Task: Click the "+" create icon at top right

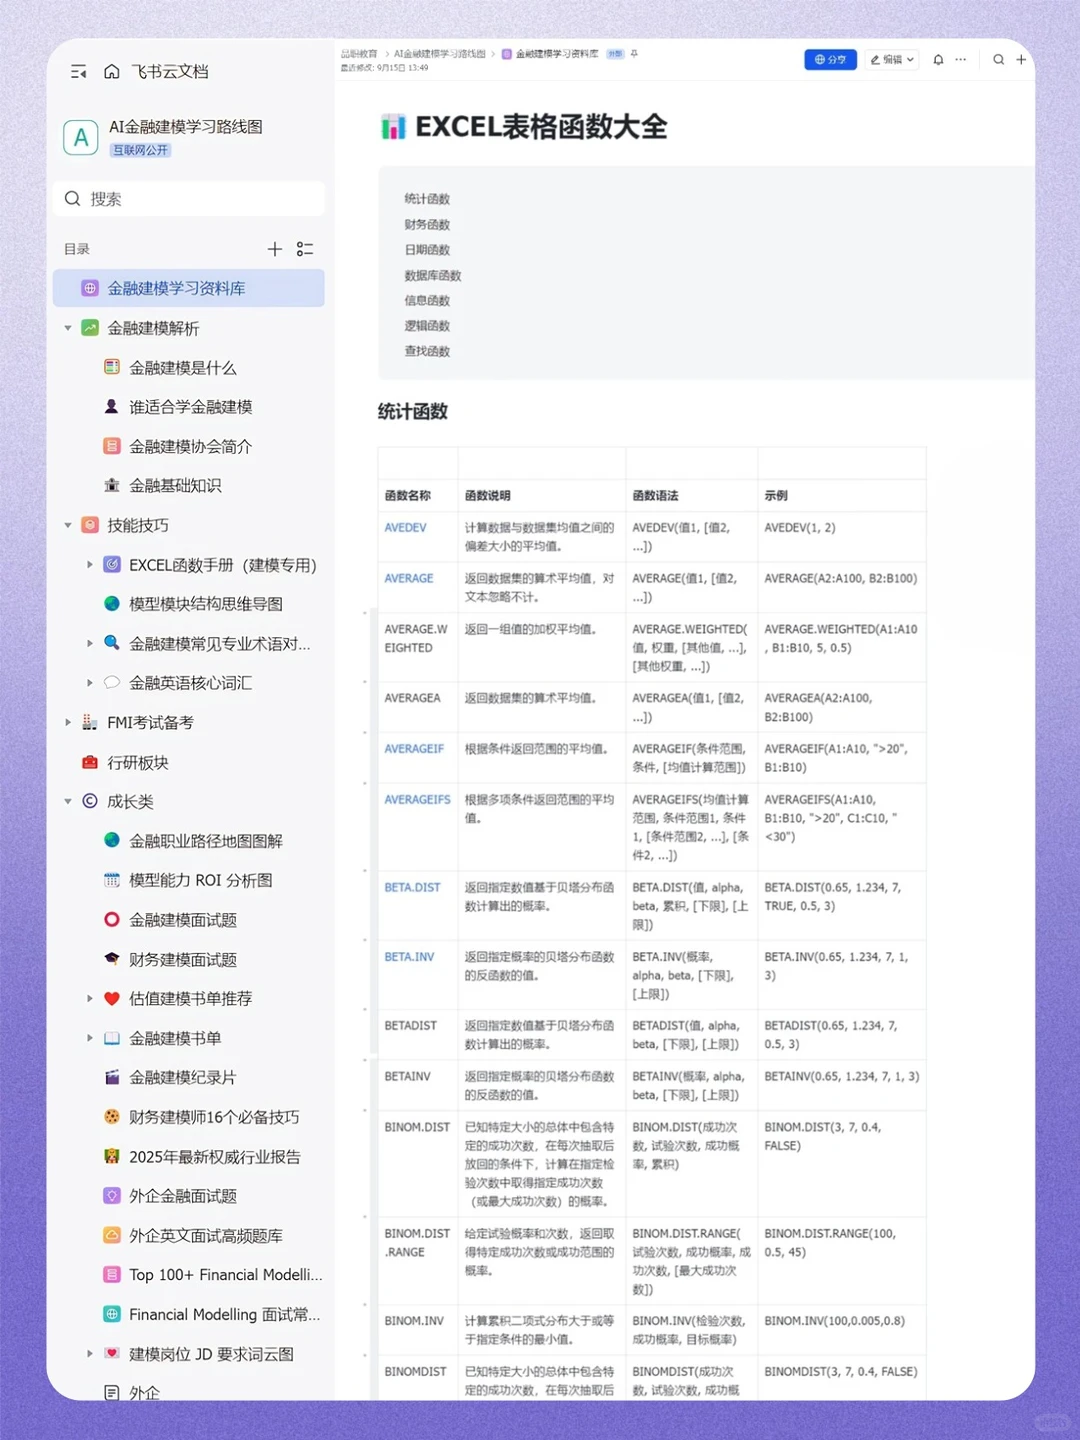Action: pyautogui.click(x=1021, y=60)
